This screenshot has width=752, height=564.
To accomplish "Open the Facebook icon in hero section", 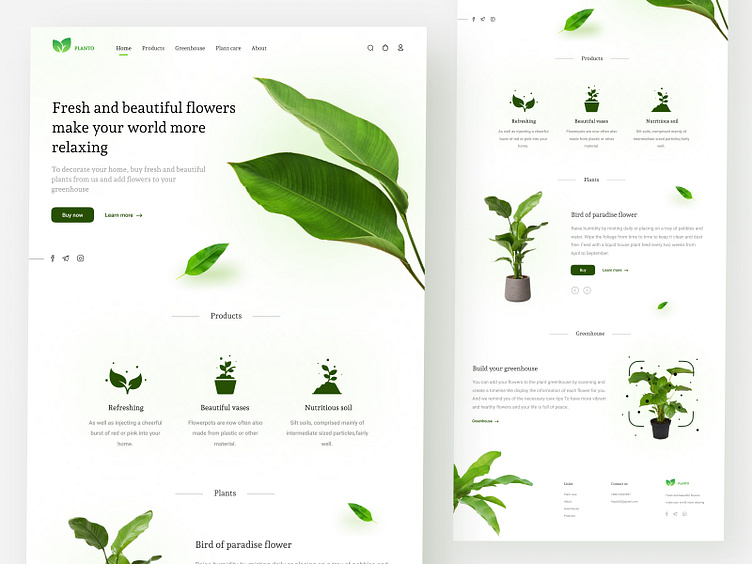I will 53,258.
